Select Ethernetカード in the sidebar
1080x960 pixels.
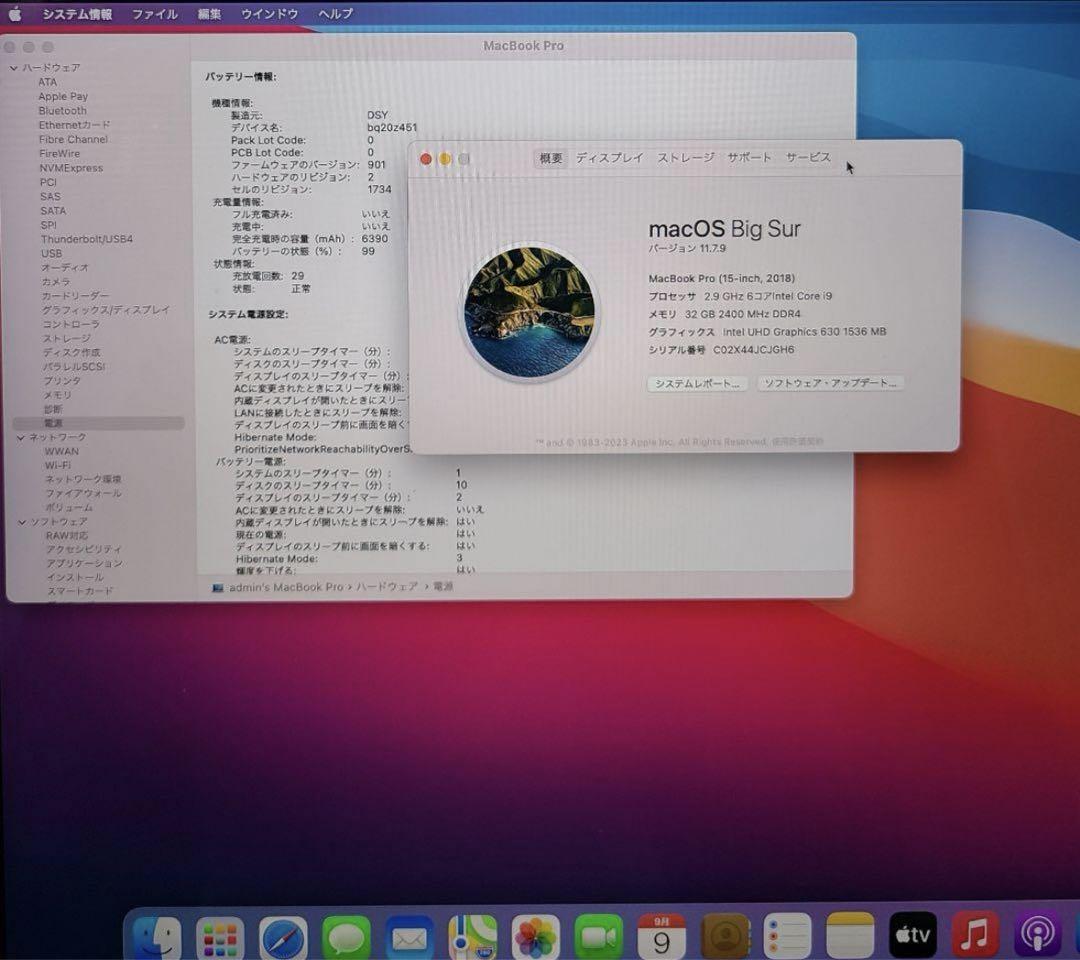tap(74, 125)
